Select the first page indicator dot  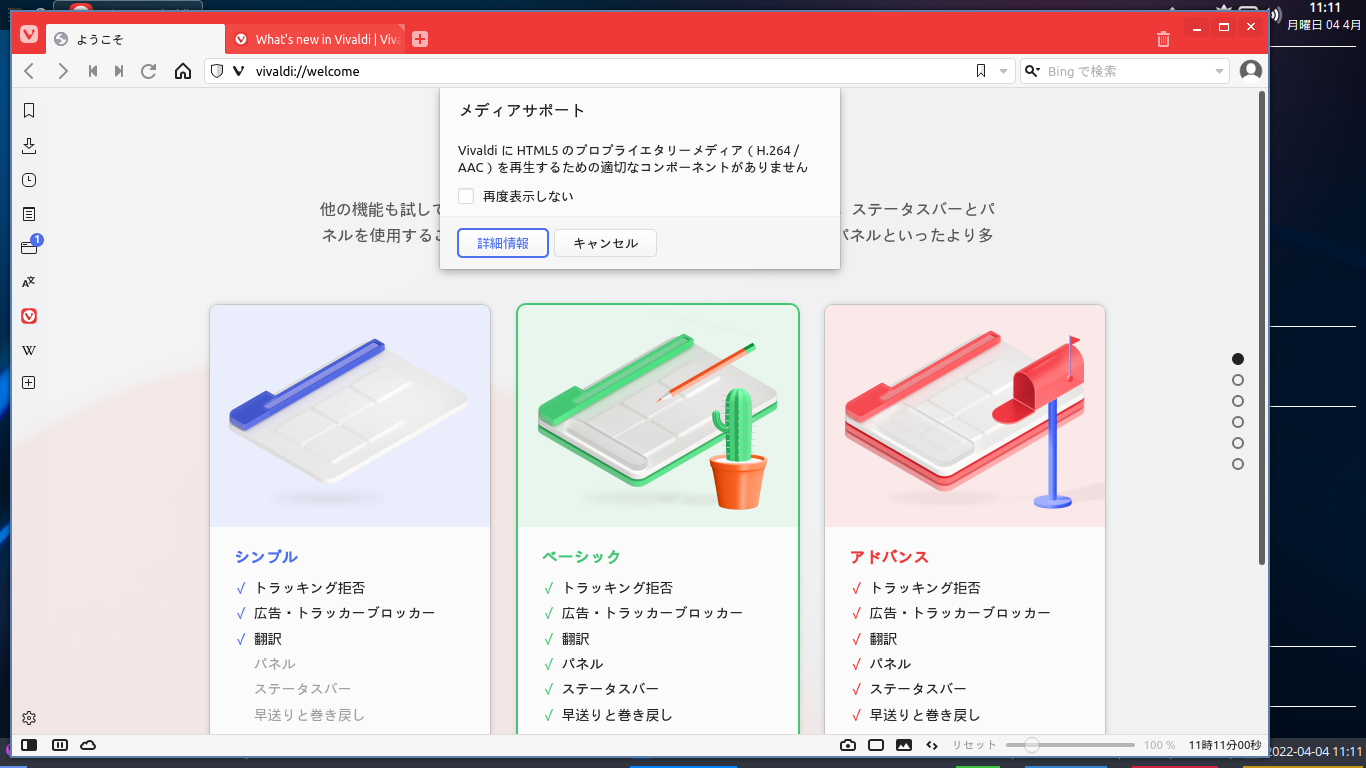(1238, 359)
